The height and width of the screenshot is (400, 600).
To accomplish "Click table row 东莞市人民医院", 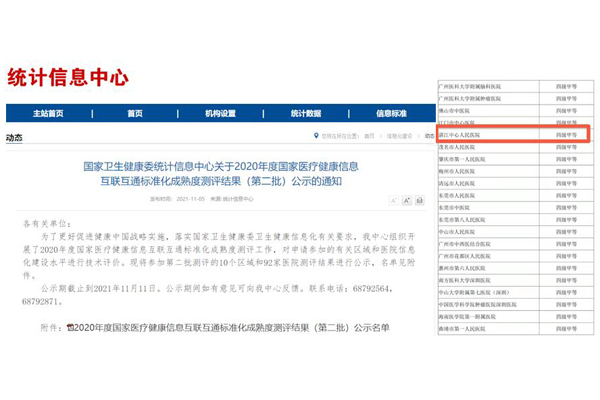I will [x=516, y=196].
